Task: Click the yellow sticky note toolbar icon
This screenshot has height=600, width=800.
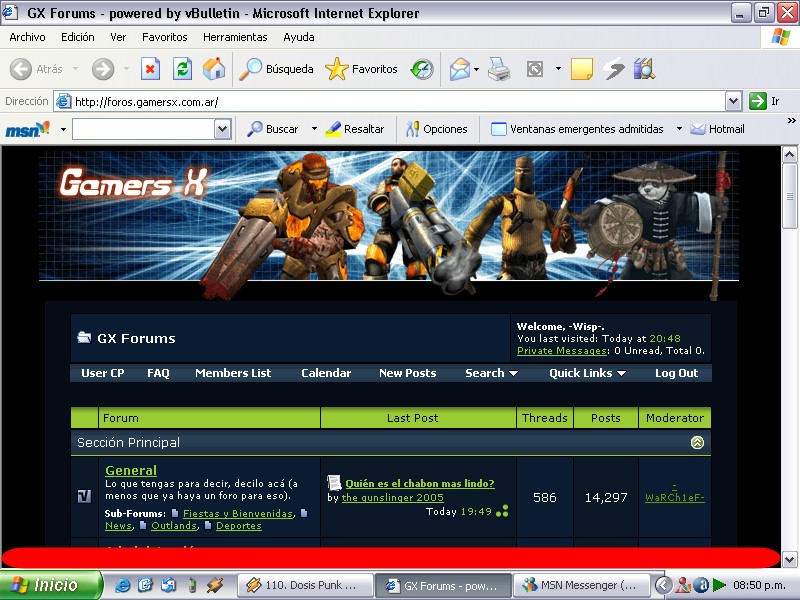Action: coord(582,69)
